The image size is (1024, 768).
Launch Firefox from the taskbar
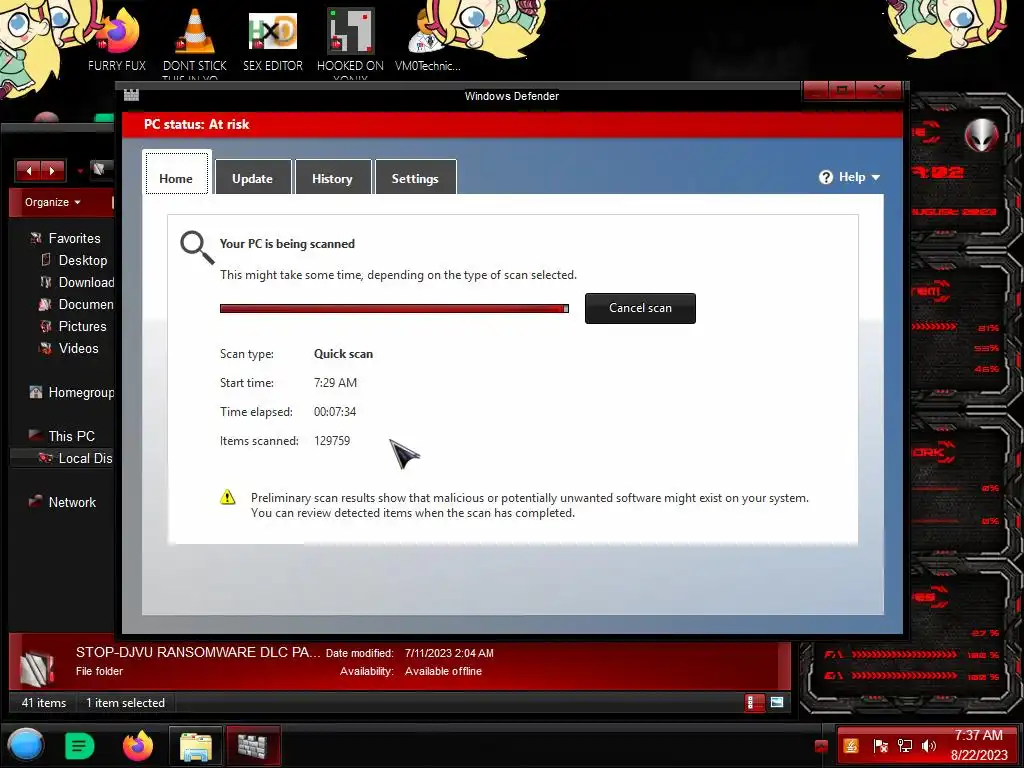tap(138, 745)
